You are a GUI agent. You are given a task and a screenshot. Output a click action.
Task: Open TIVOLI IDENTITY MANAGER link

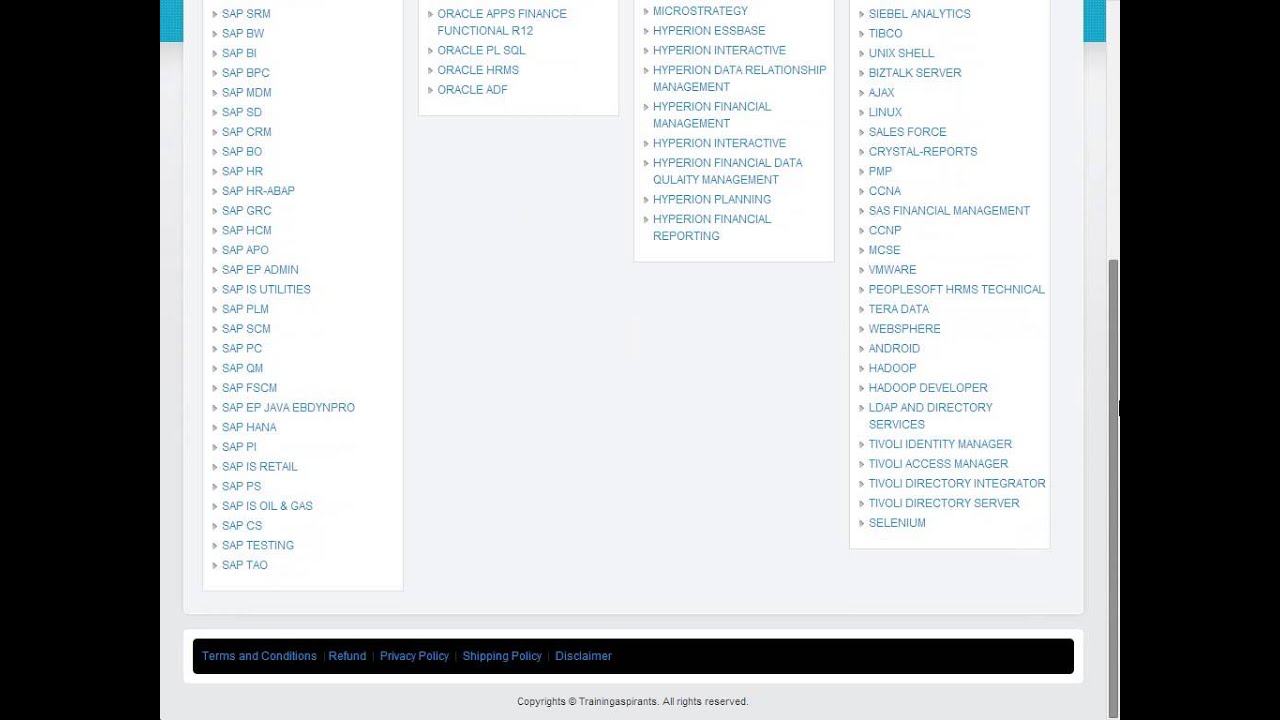[x=940, y=445]
